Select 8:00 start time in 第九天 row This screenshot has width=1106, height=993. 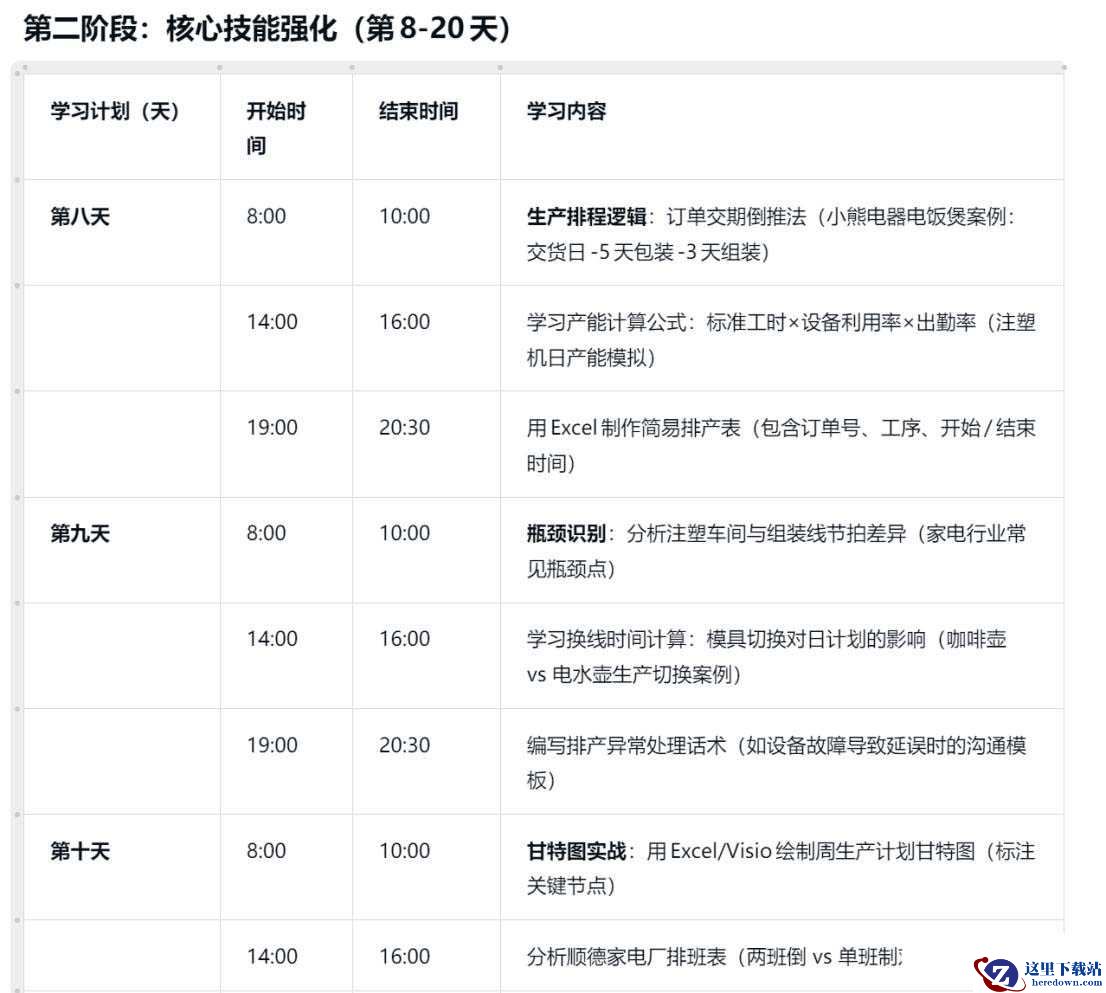[266, 534]
